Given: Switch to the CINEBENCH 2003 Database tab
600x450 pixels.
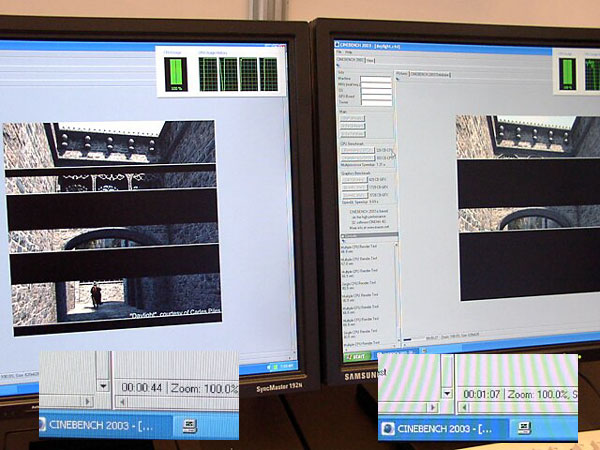Looking at the screenshot, I should point(430,74).
